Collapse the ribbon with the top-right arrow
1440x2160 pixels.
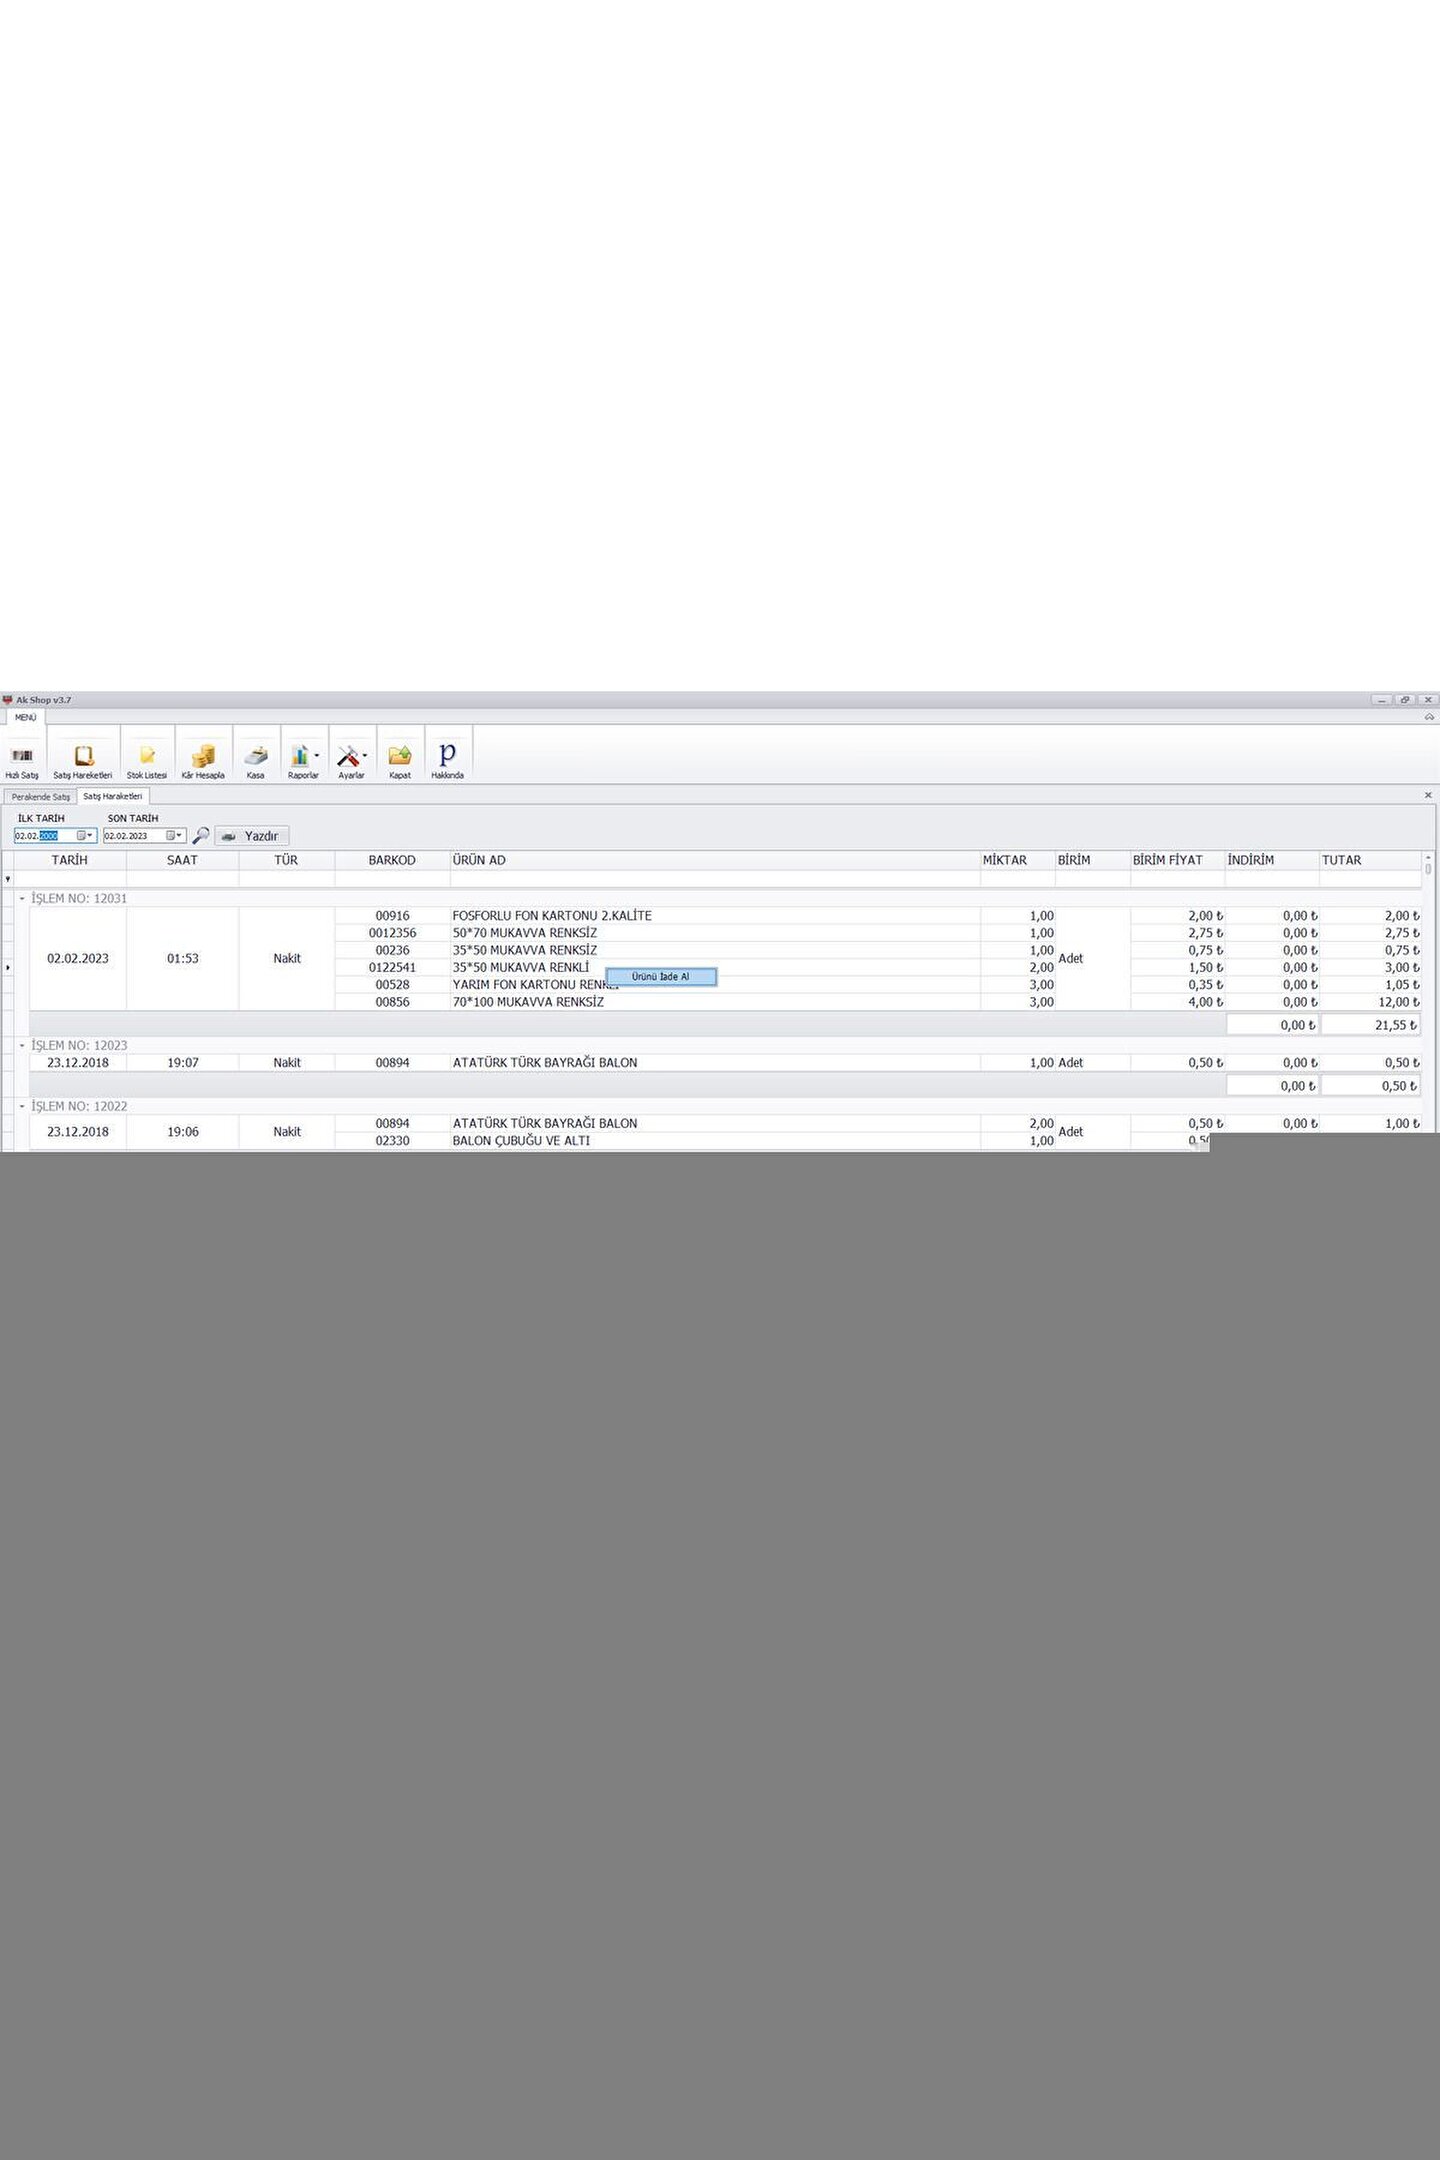(1429, 717)
